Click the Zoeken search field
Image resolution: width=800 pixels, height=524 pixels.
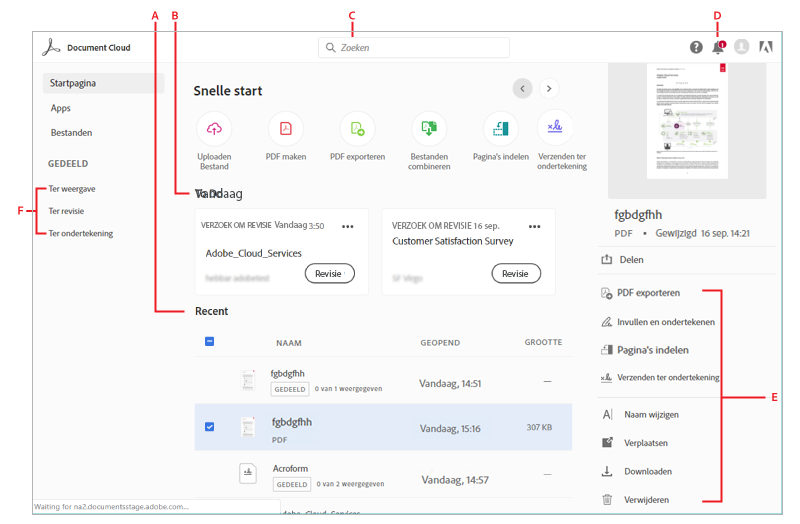[x=414, y=48]
